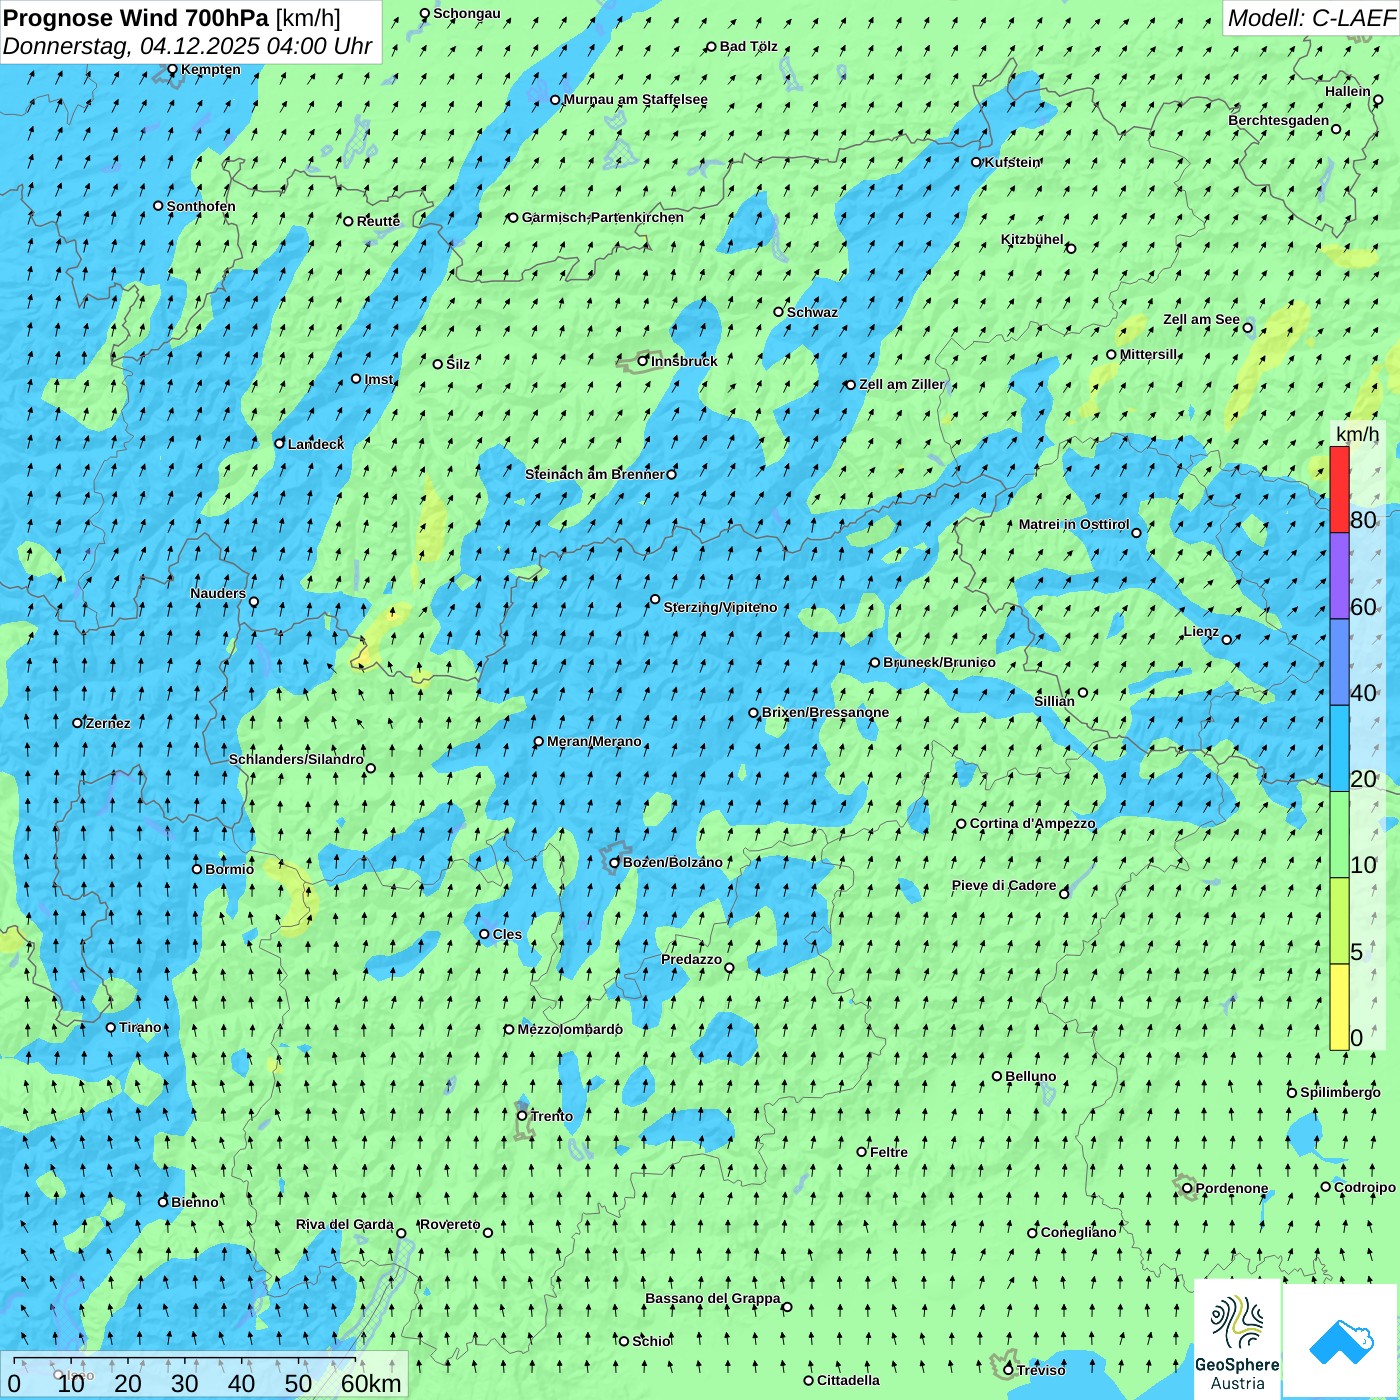Click the Nauders label
This screenshot has width=1400, height=1400.
(x=217, y=593)
